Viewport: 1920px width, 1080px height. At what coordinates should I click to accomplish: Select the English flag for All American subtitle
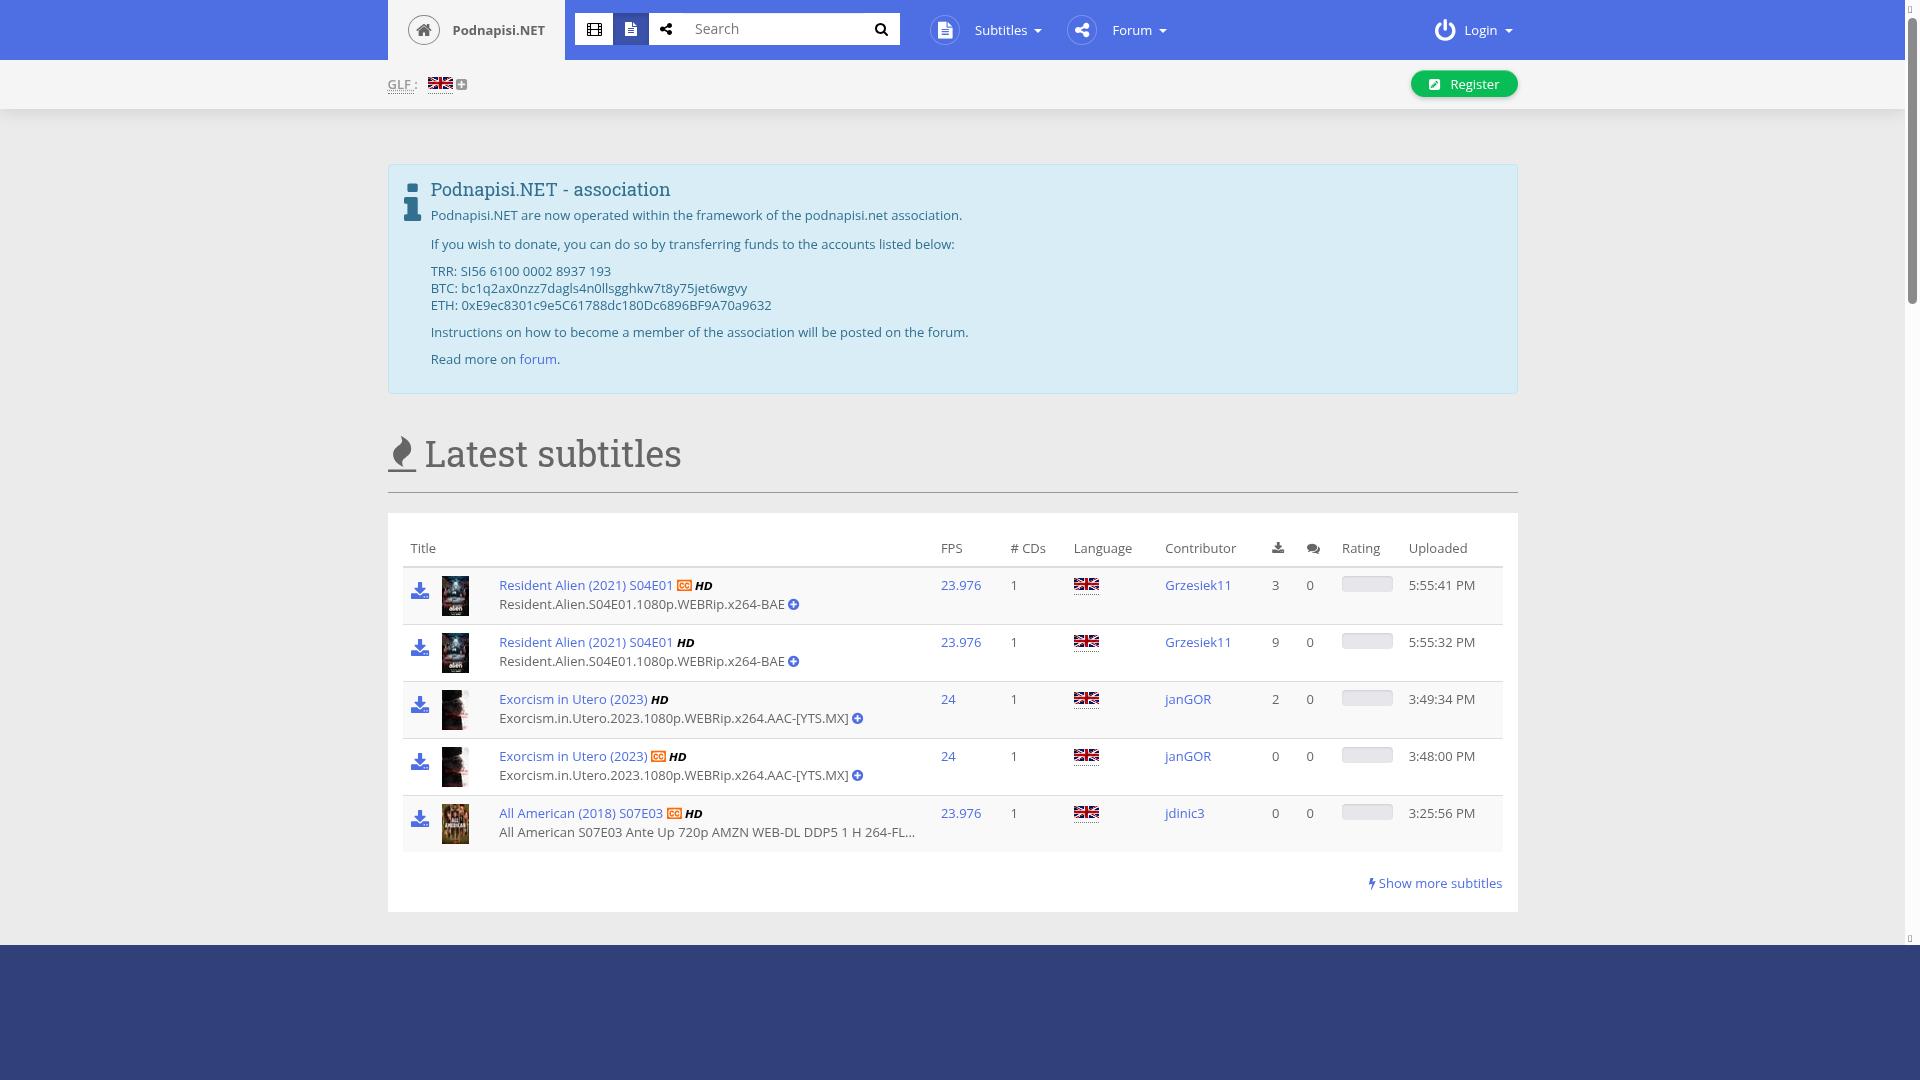click(1087, 812)
